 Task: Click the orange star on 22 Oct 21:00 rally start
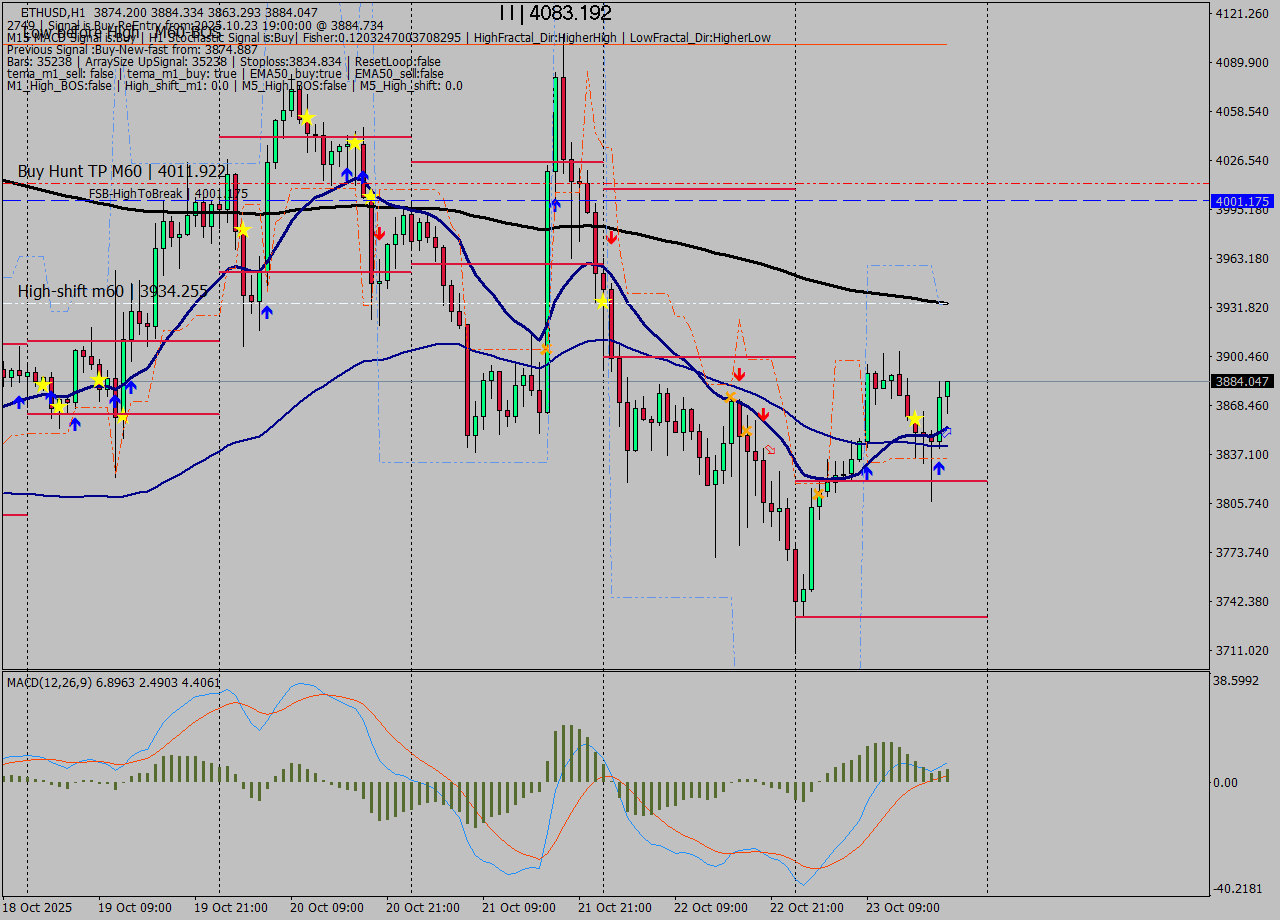pyautogui.click(x=819, y=494)
